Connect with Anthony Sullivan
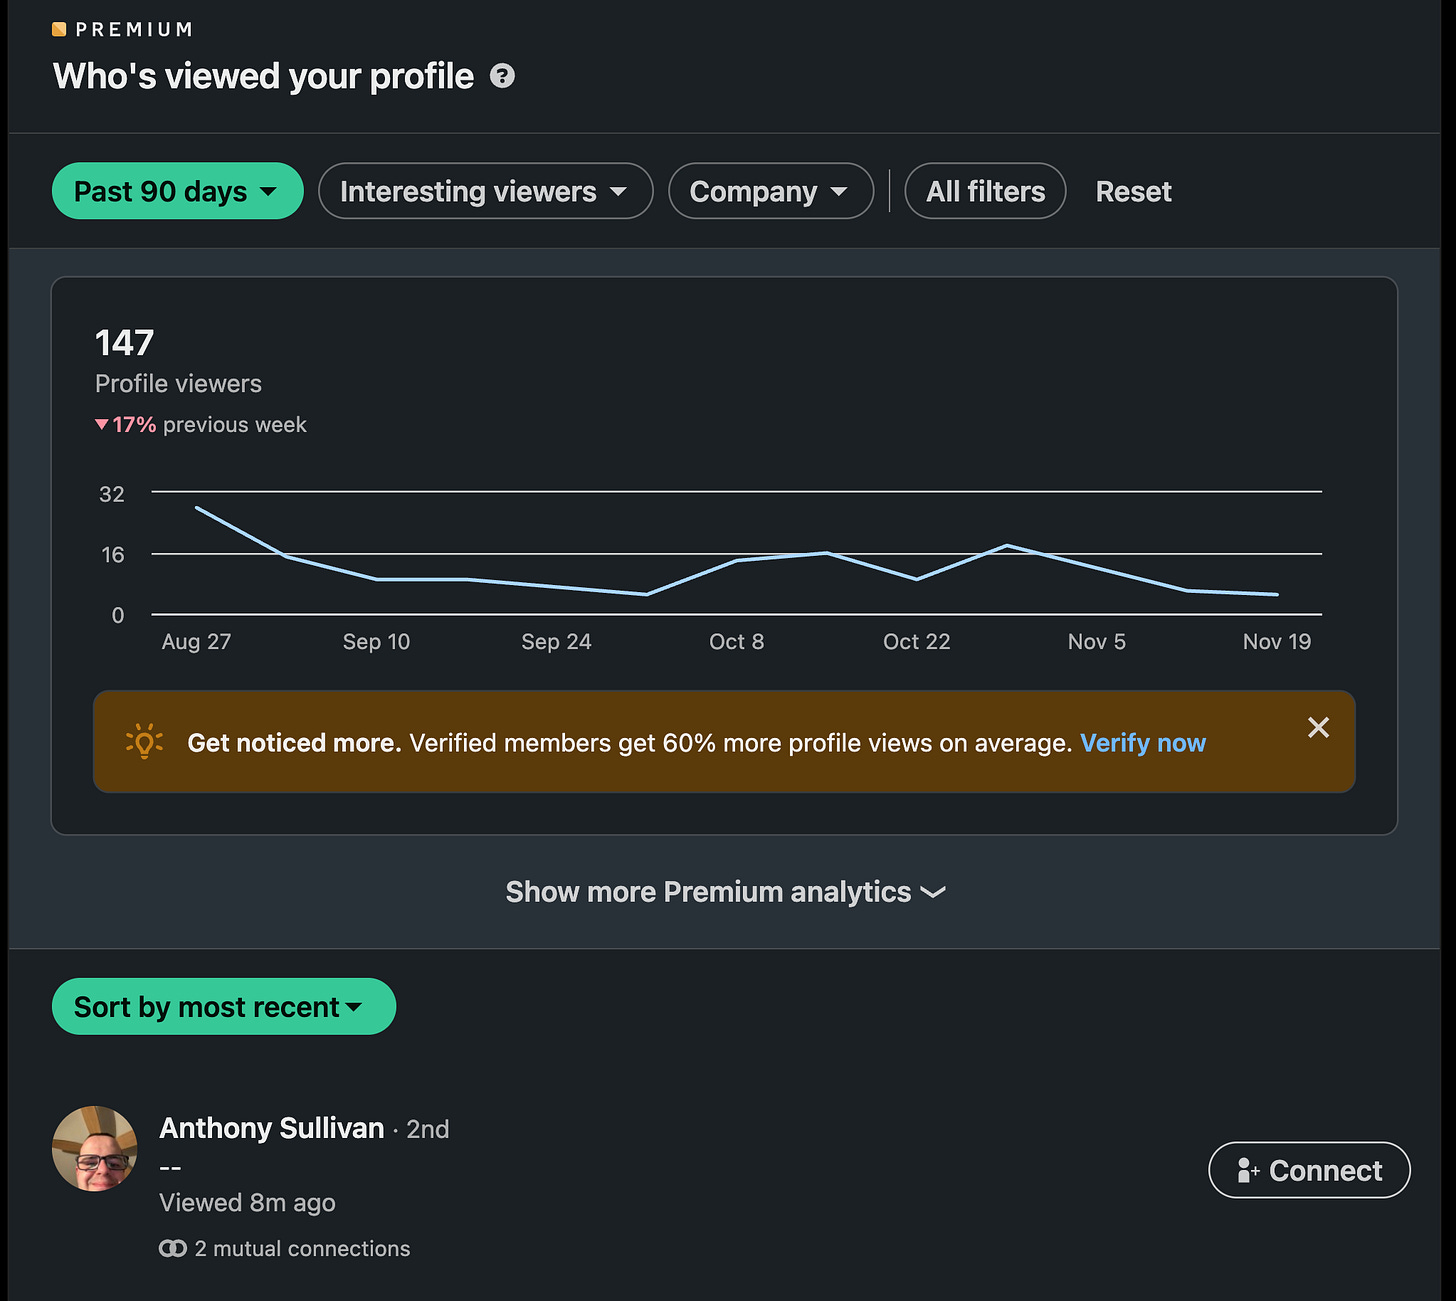This screenshot has height=1301, width=1456. coord(1309,1170)
